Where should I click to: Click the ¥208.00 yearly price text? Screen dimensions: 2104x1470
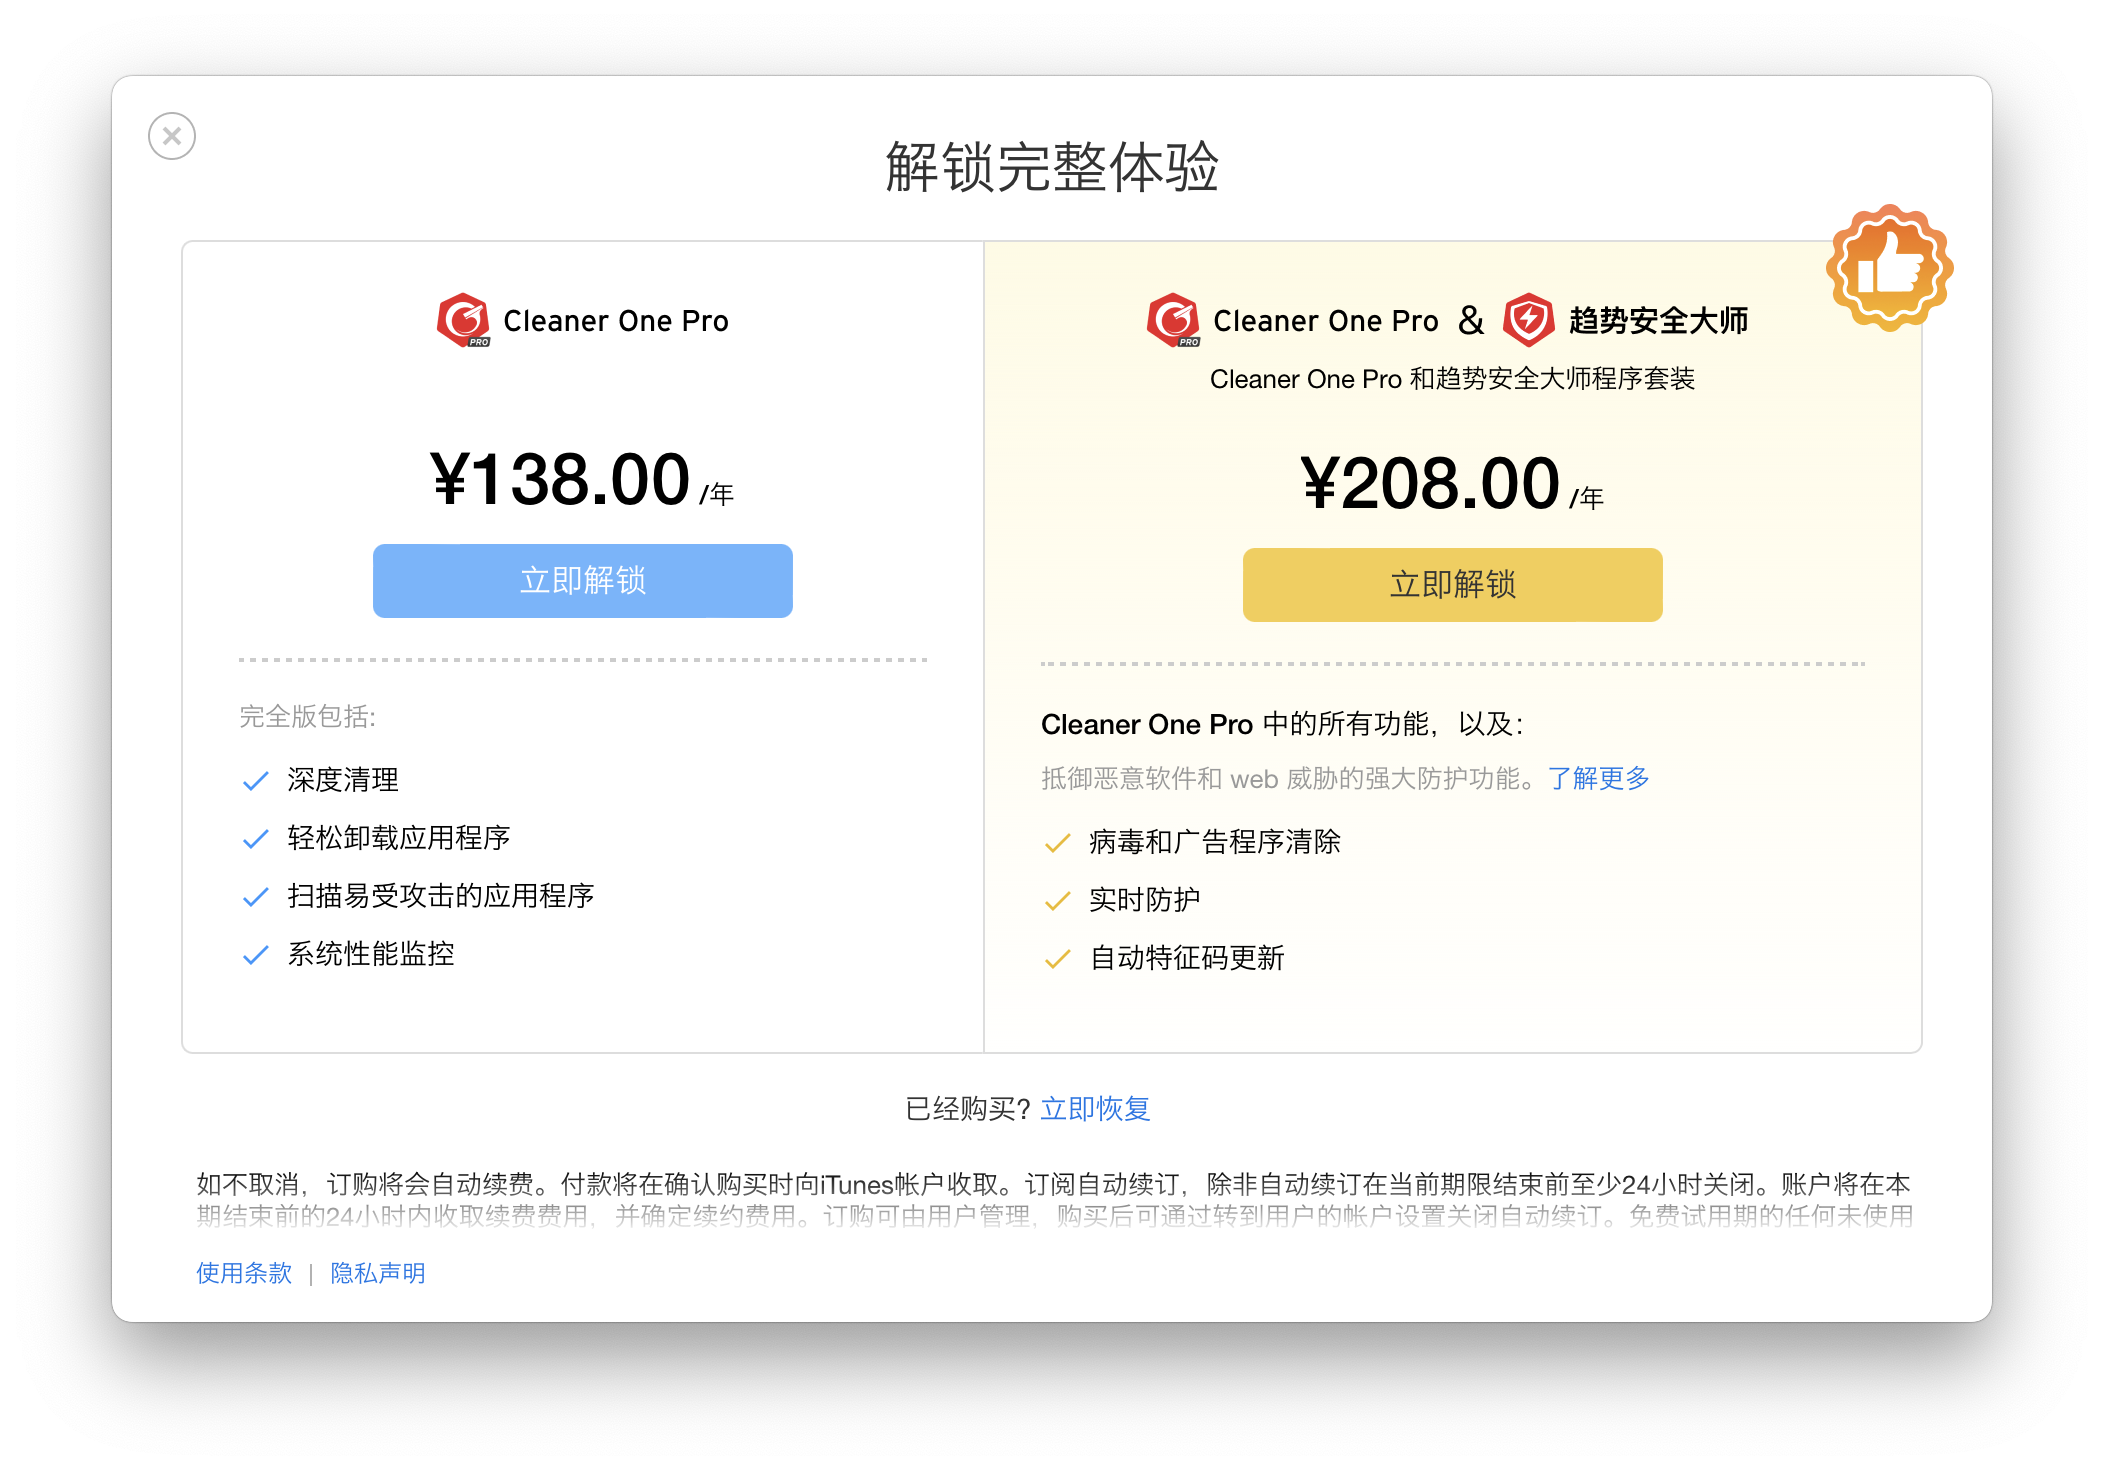(x=1430, y=484)
